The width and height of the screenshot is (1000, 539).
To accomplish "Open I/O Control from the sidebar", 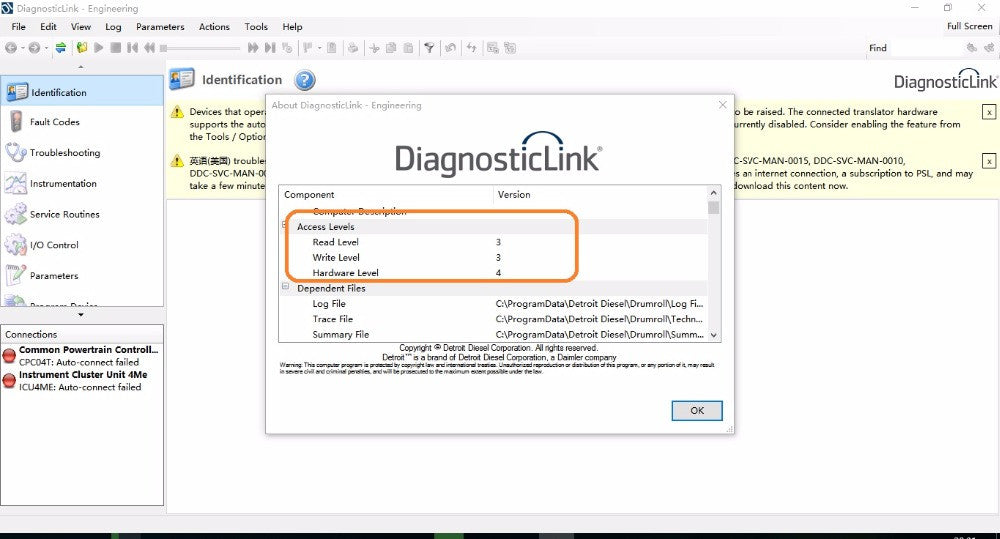I will pos(82,244).
